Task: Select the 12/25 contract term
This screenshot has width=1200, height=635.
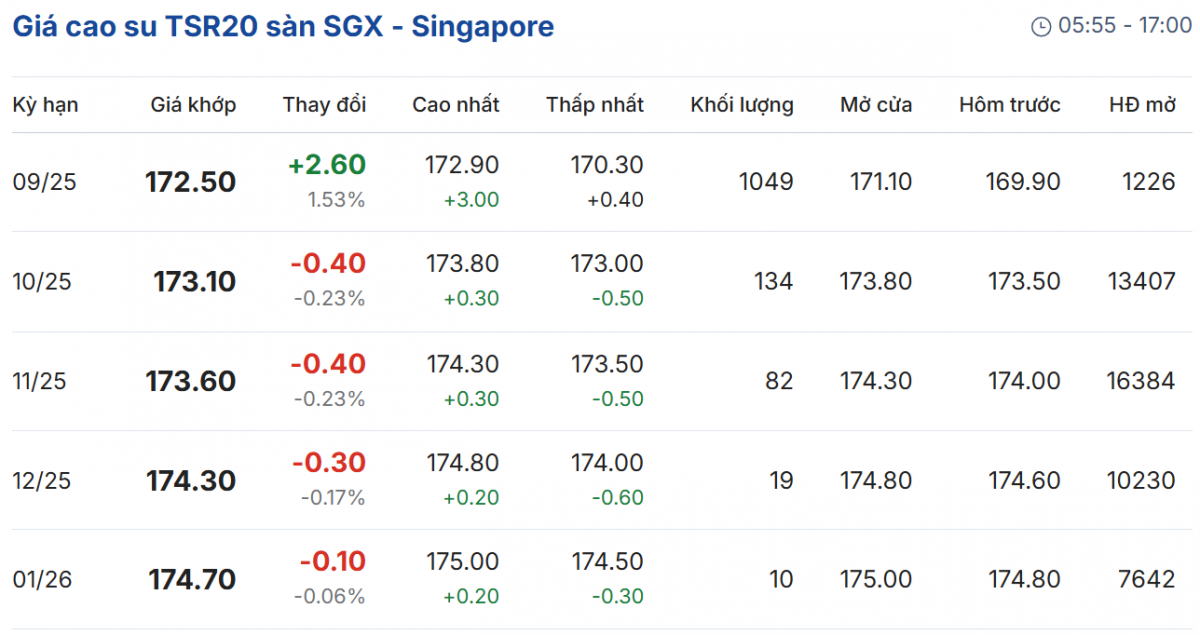Action: tap(42, 481)
